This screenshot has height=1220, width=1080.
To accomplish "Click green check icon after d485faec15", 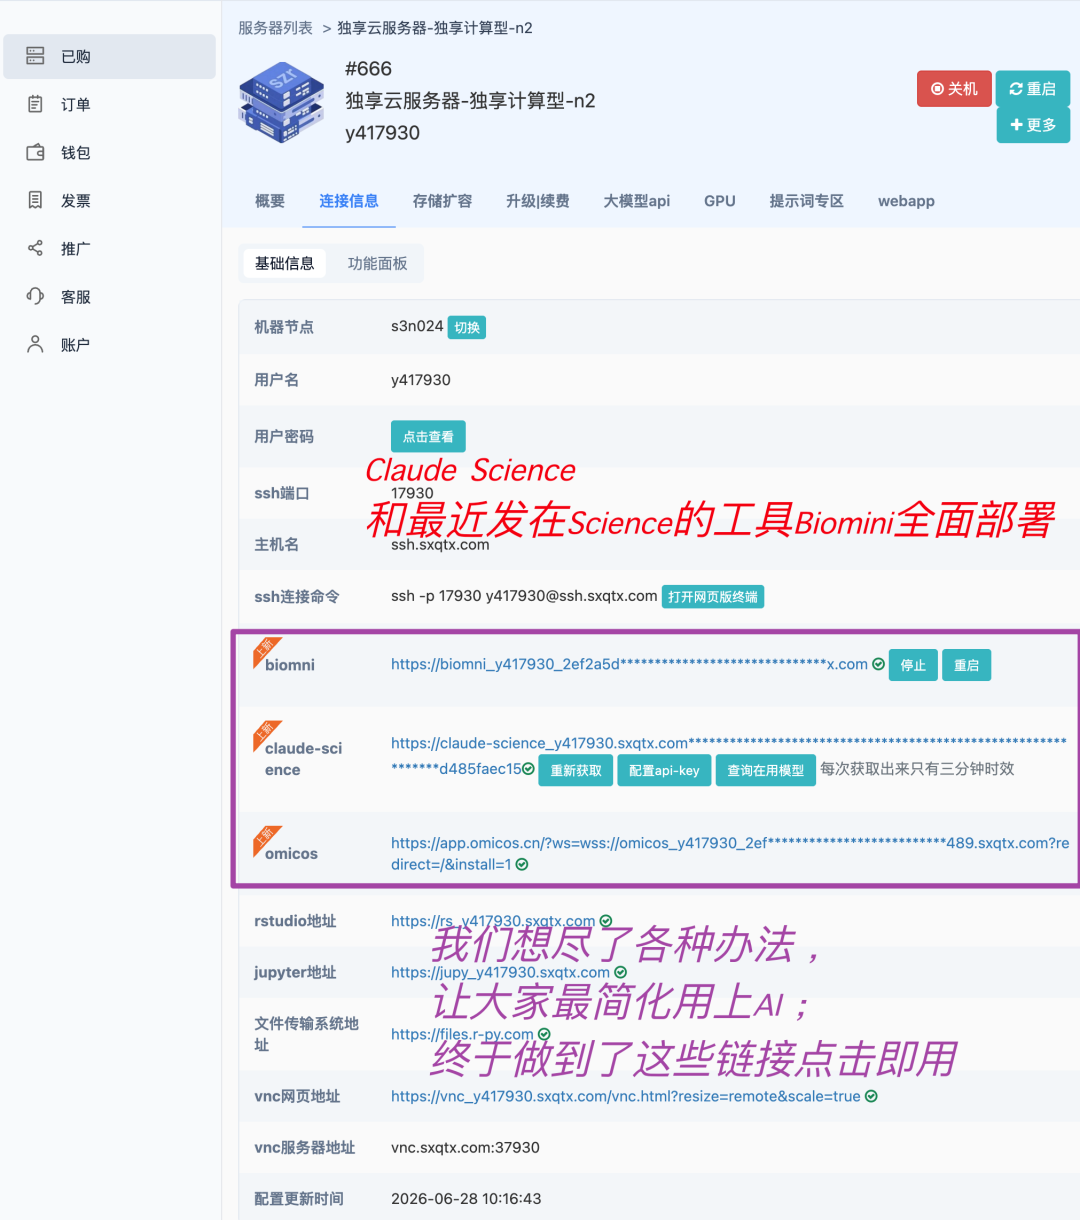I will pyautogui.click(x=528, y=769).
